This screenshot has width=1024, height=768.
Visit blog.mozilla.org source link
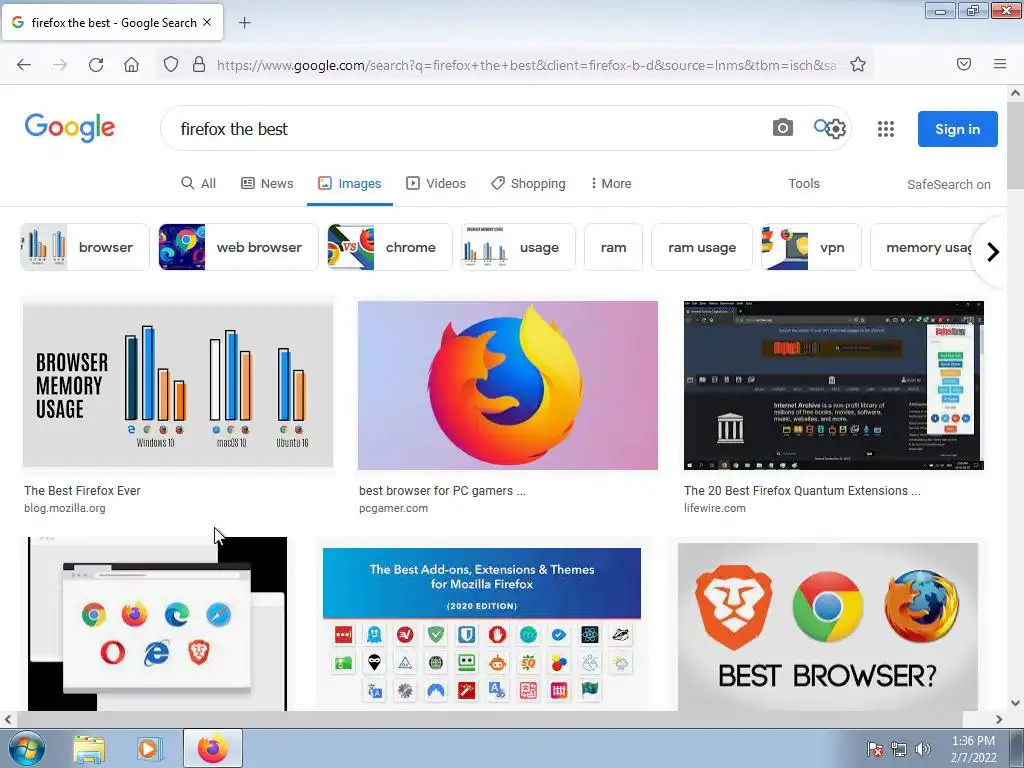[x=65, y=508]
